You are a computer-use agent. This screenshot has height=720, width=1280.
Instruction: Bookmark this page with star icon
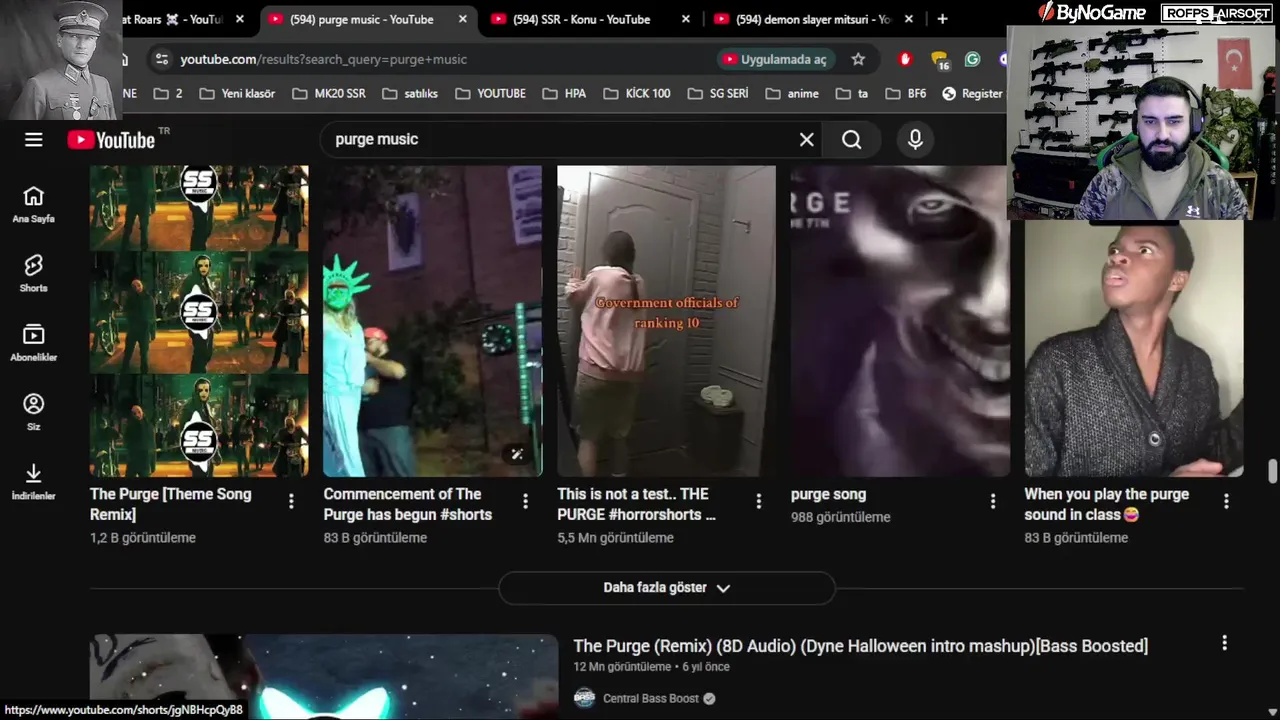[x=858, y=59]
